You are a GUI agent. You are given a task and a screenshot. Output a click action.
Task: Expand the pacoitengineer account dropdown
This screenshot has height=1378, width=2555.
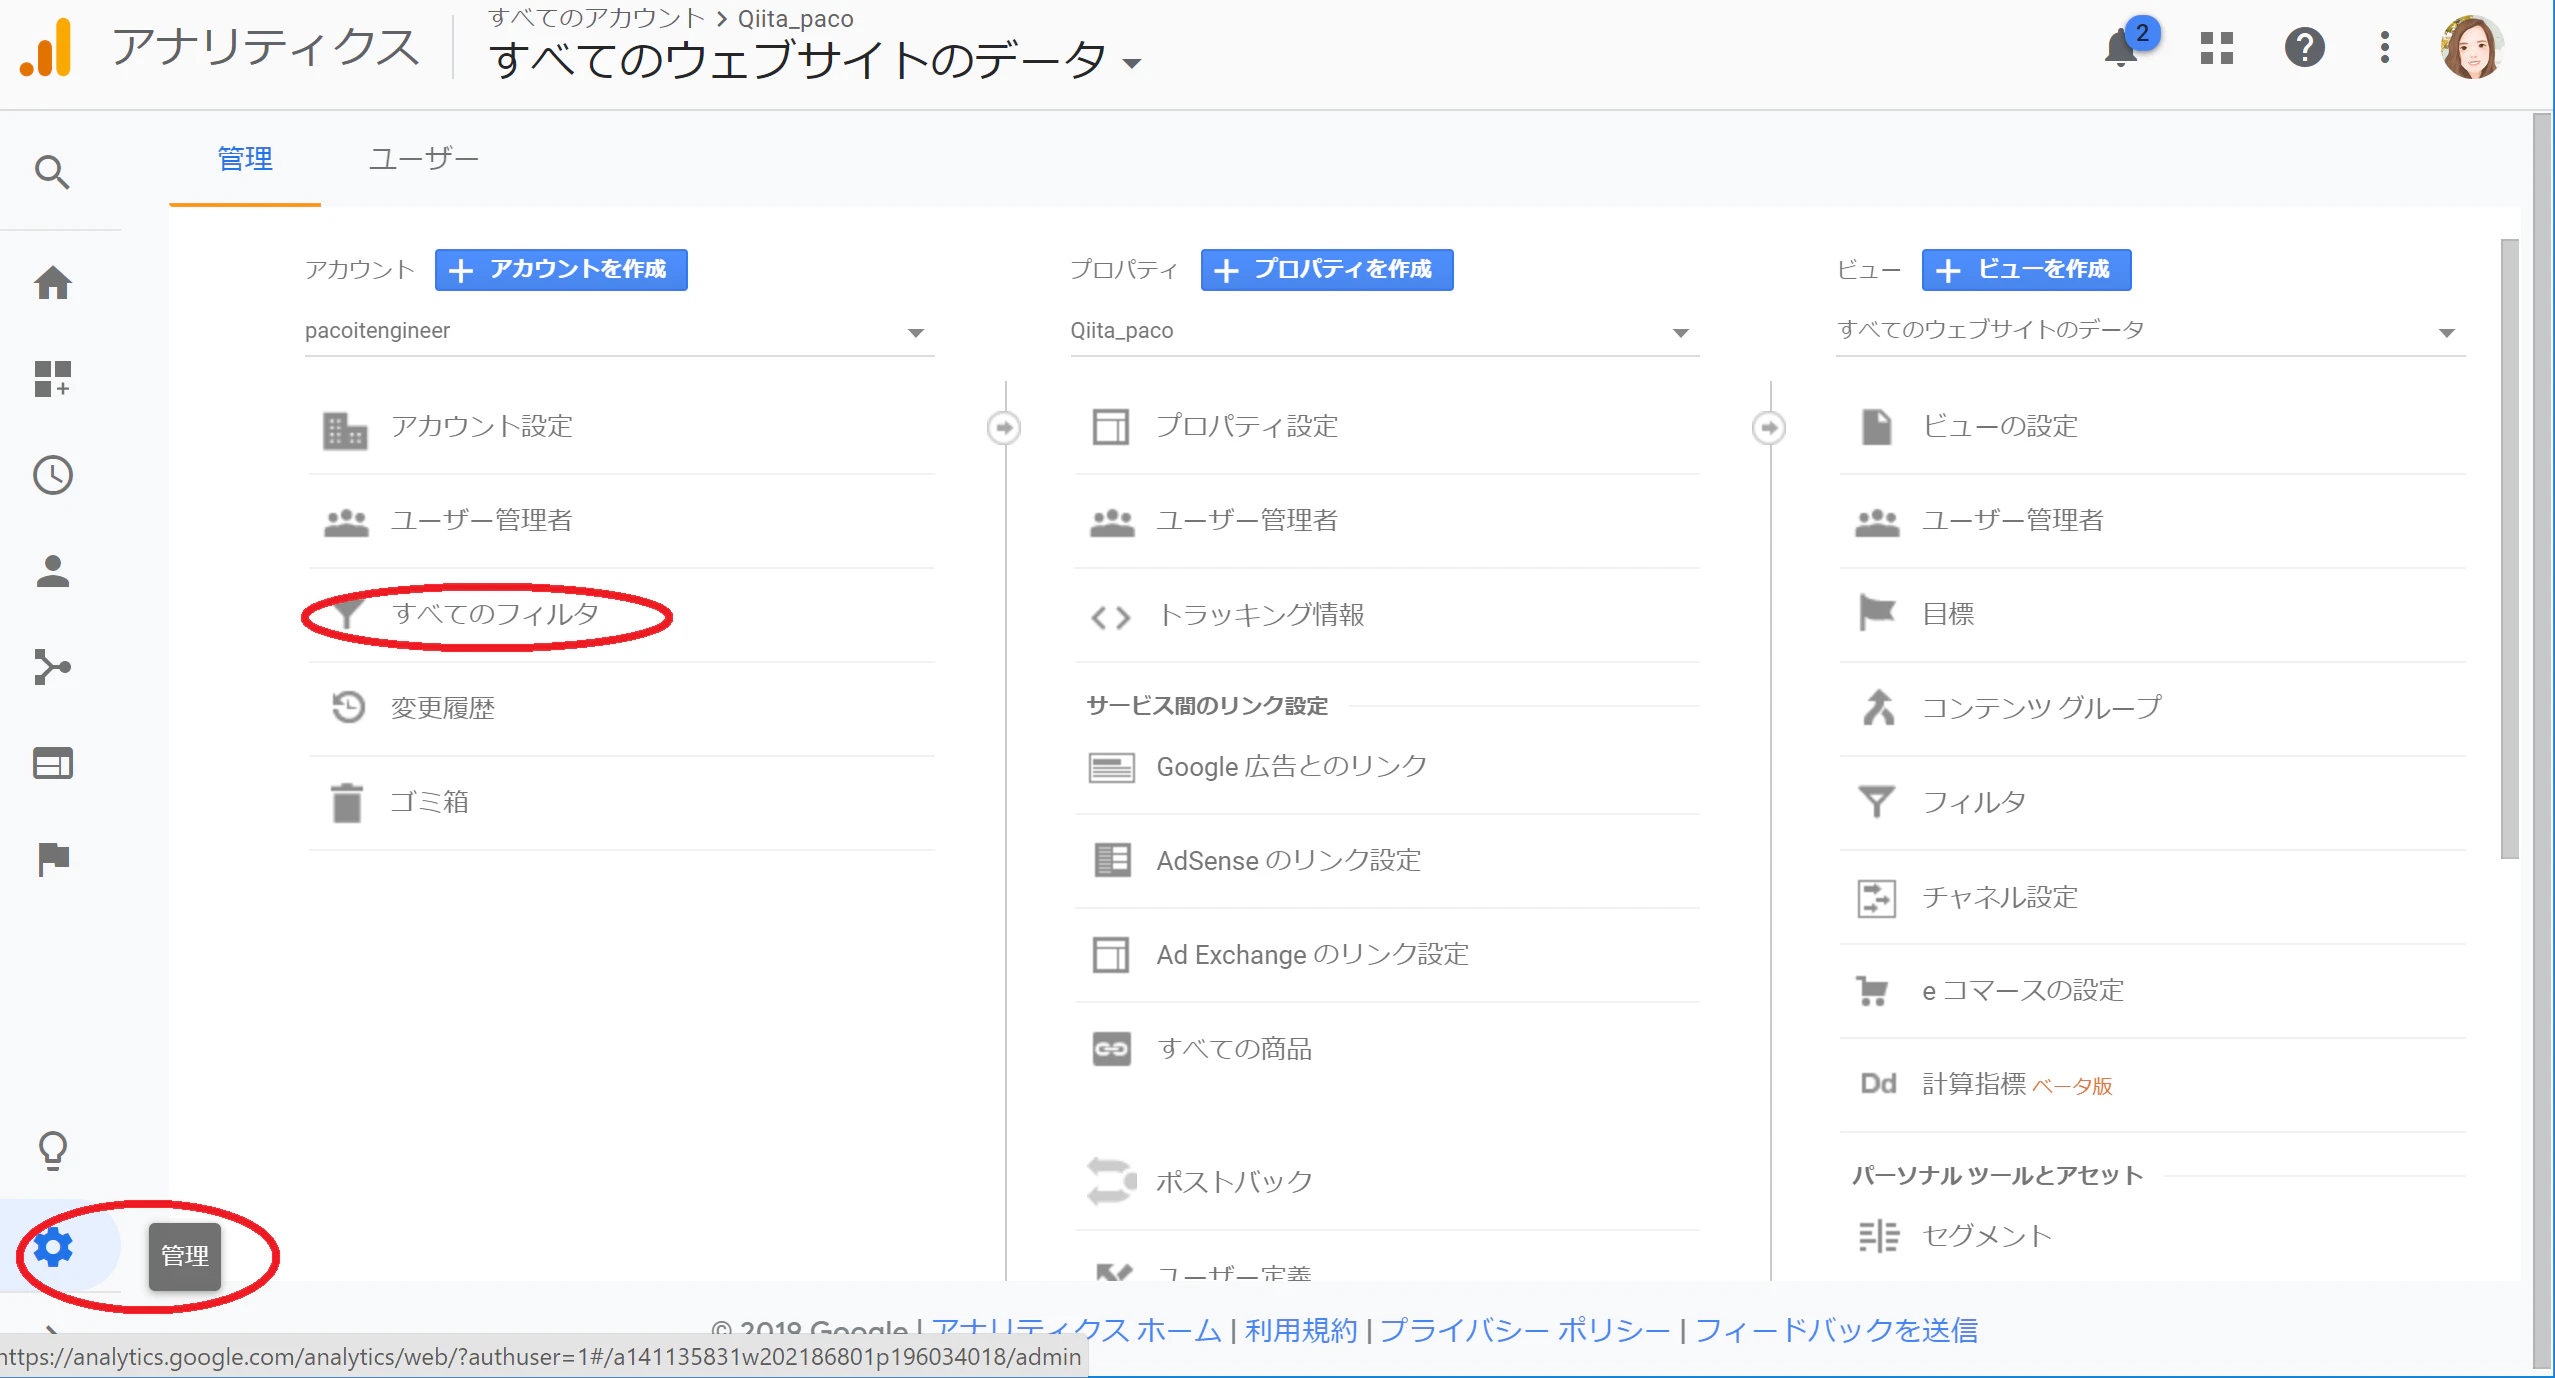[x=619, y=331]
